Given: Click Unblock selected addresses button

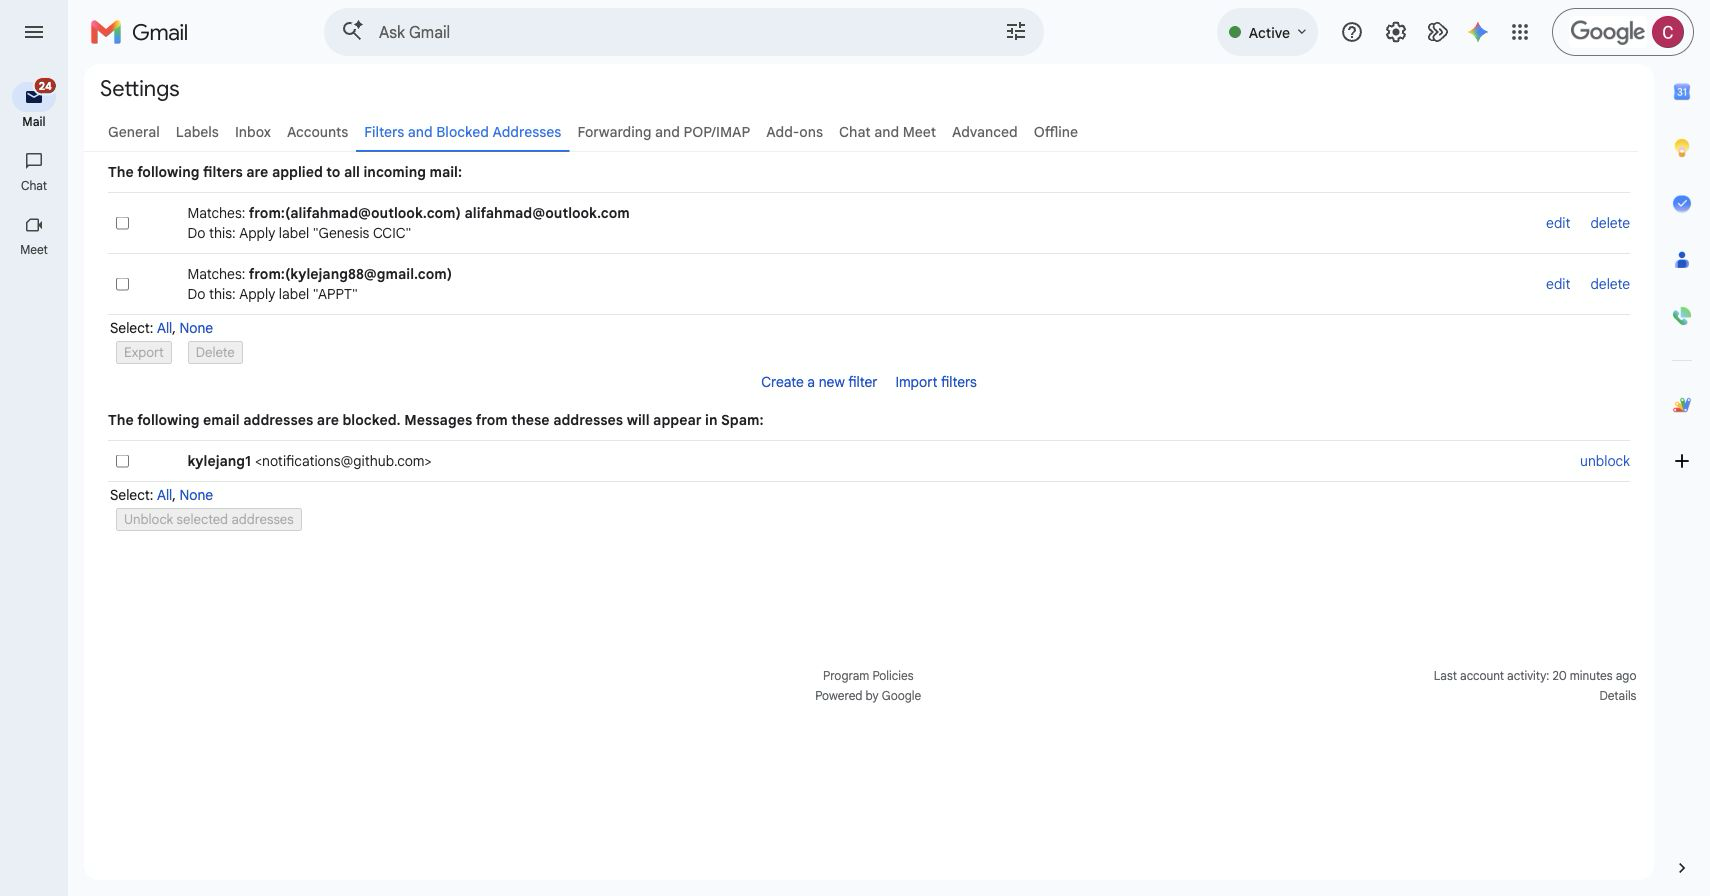Looking at the screenshot, I should pyautogui.click(x=209, y=519).
